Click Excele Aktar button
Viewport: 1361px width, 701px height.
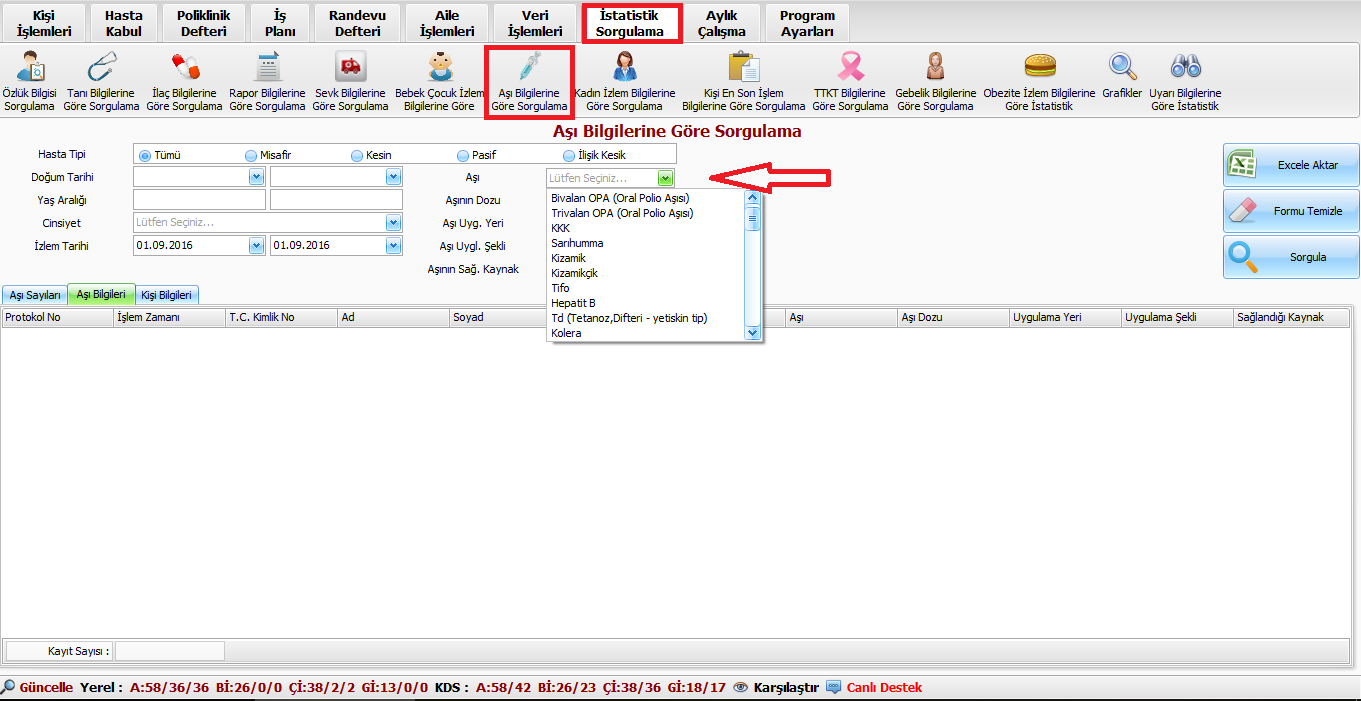click(1291, 165)
